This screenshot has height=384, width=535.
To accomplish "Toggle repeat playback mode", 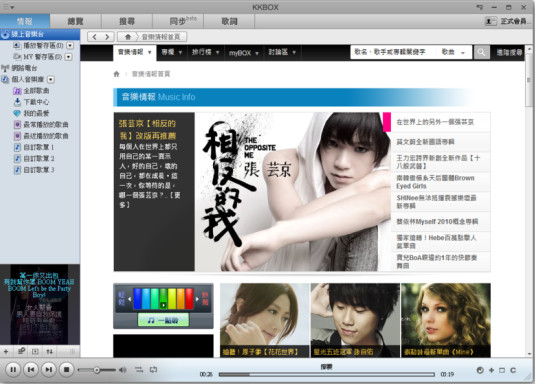I will [x=153, y=369].
